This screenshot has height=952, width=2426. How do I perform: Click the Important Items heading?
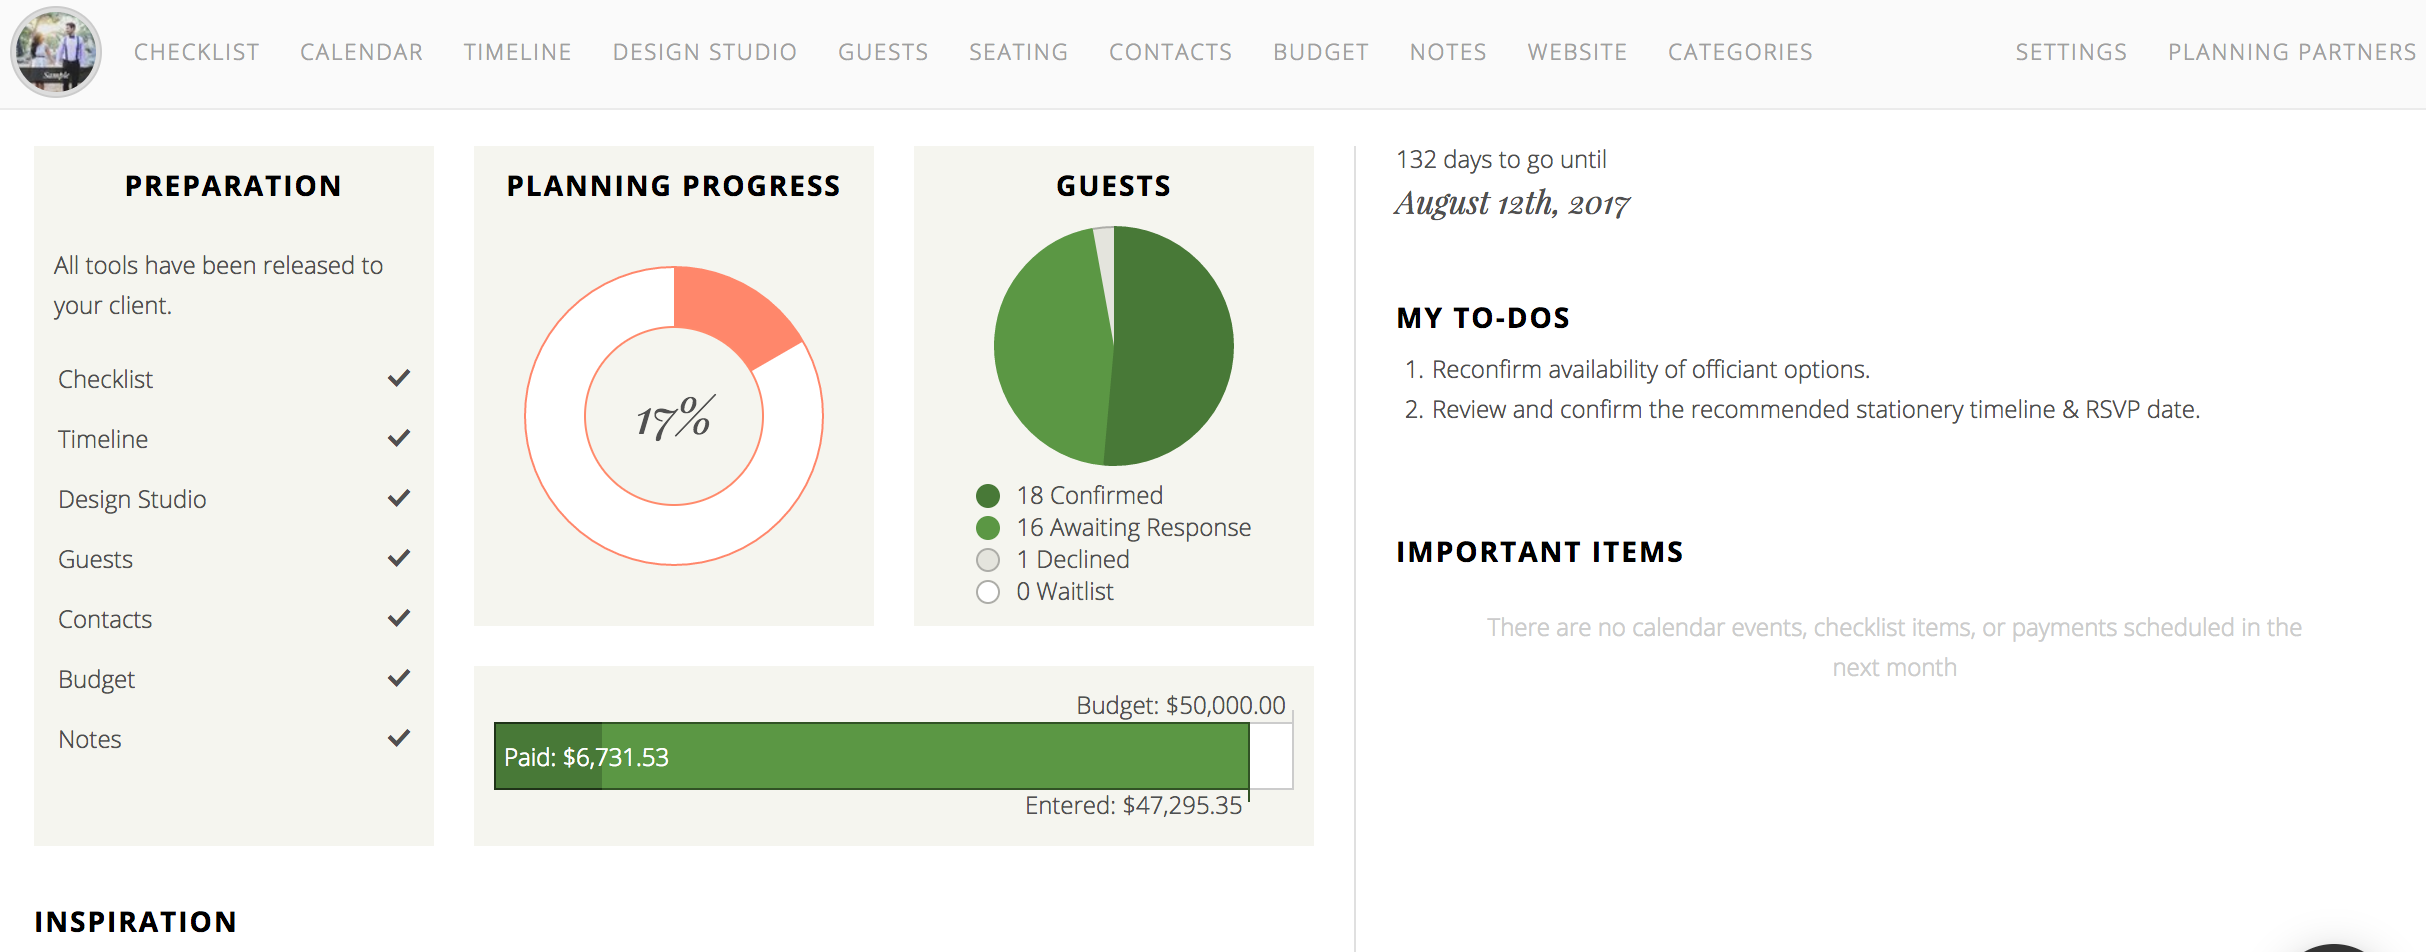pyautogui.click(x=1540, y=552)
